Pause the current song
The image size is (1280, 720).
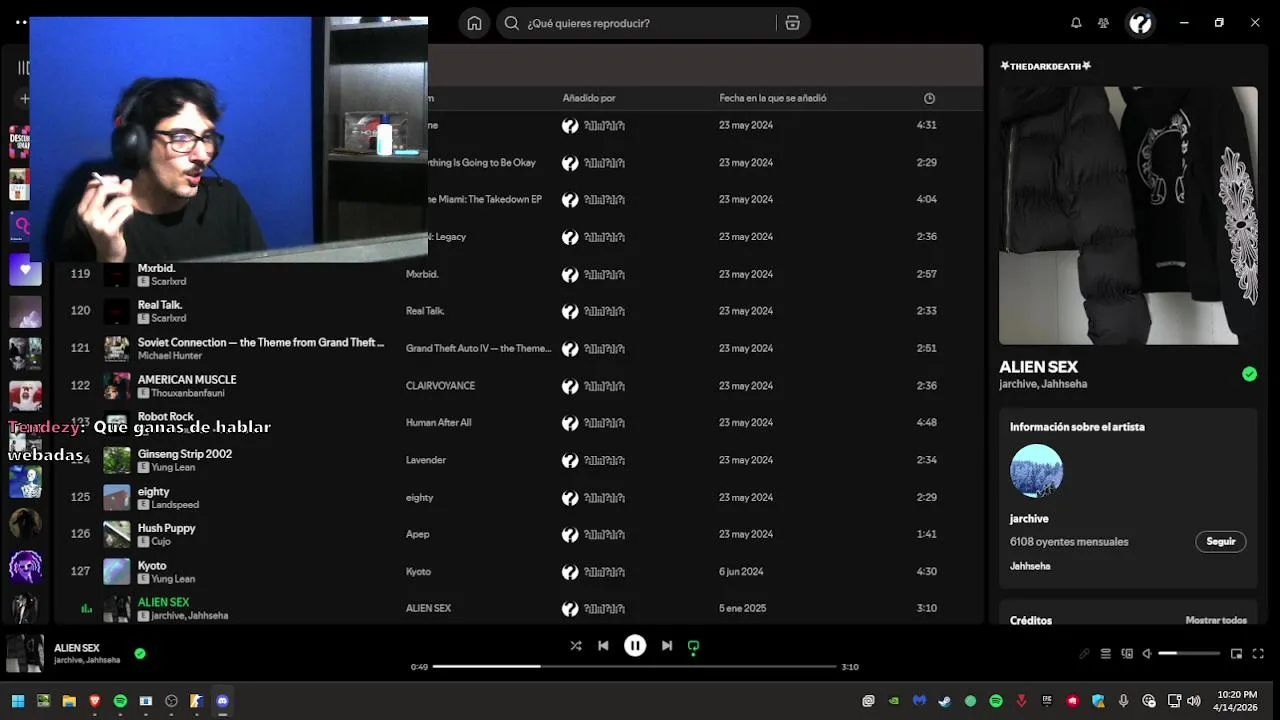635,646
